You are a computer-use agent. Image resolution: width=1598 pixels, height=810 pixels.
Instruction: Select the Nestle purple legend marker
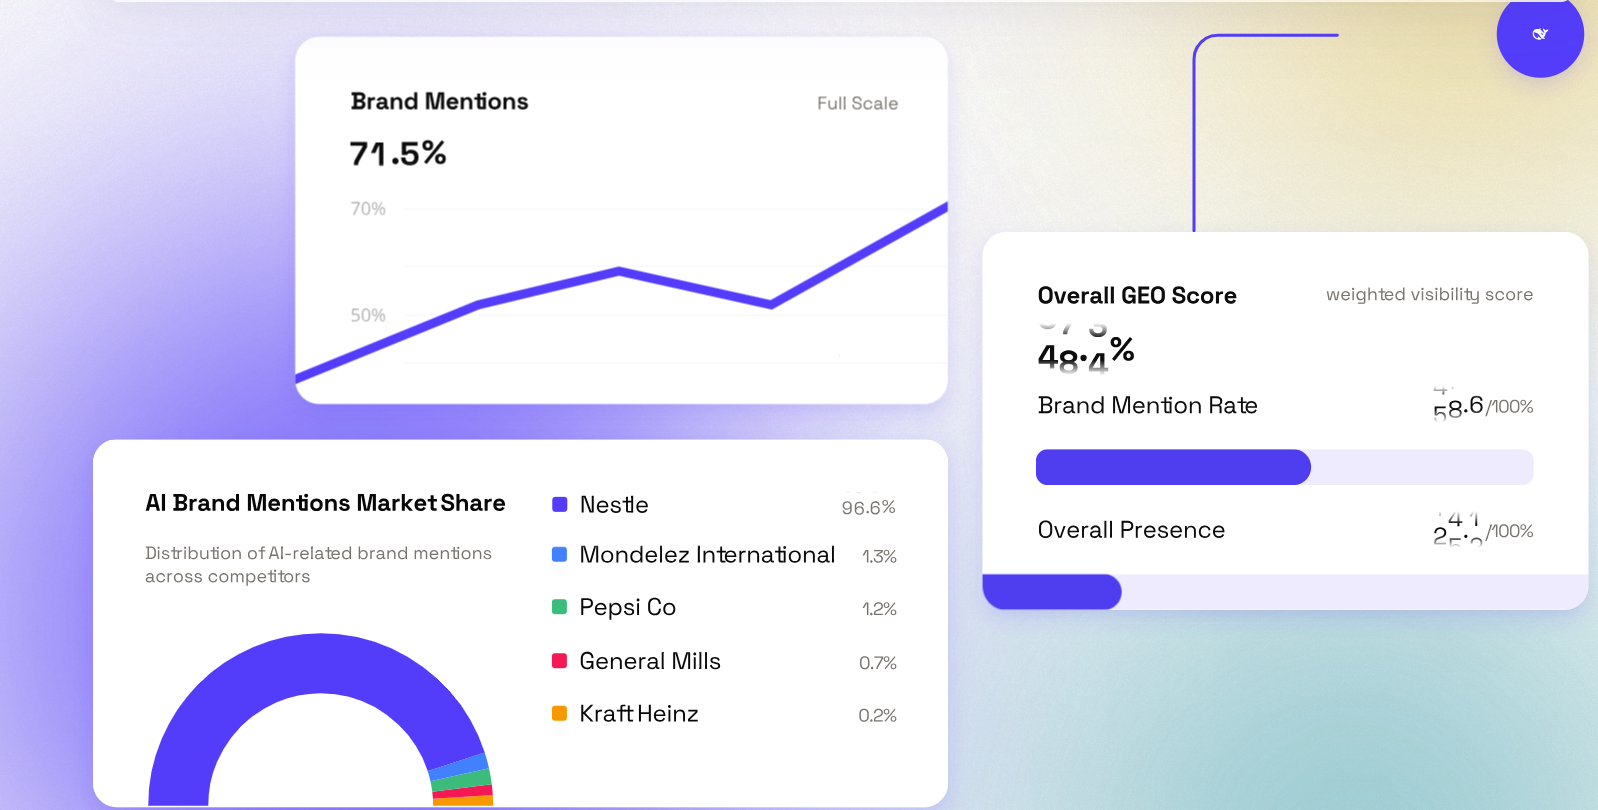click(560, 504)
